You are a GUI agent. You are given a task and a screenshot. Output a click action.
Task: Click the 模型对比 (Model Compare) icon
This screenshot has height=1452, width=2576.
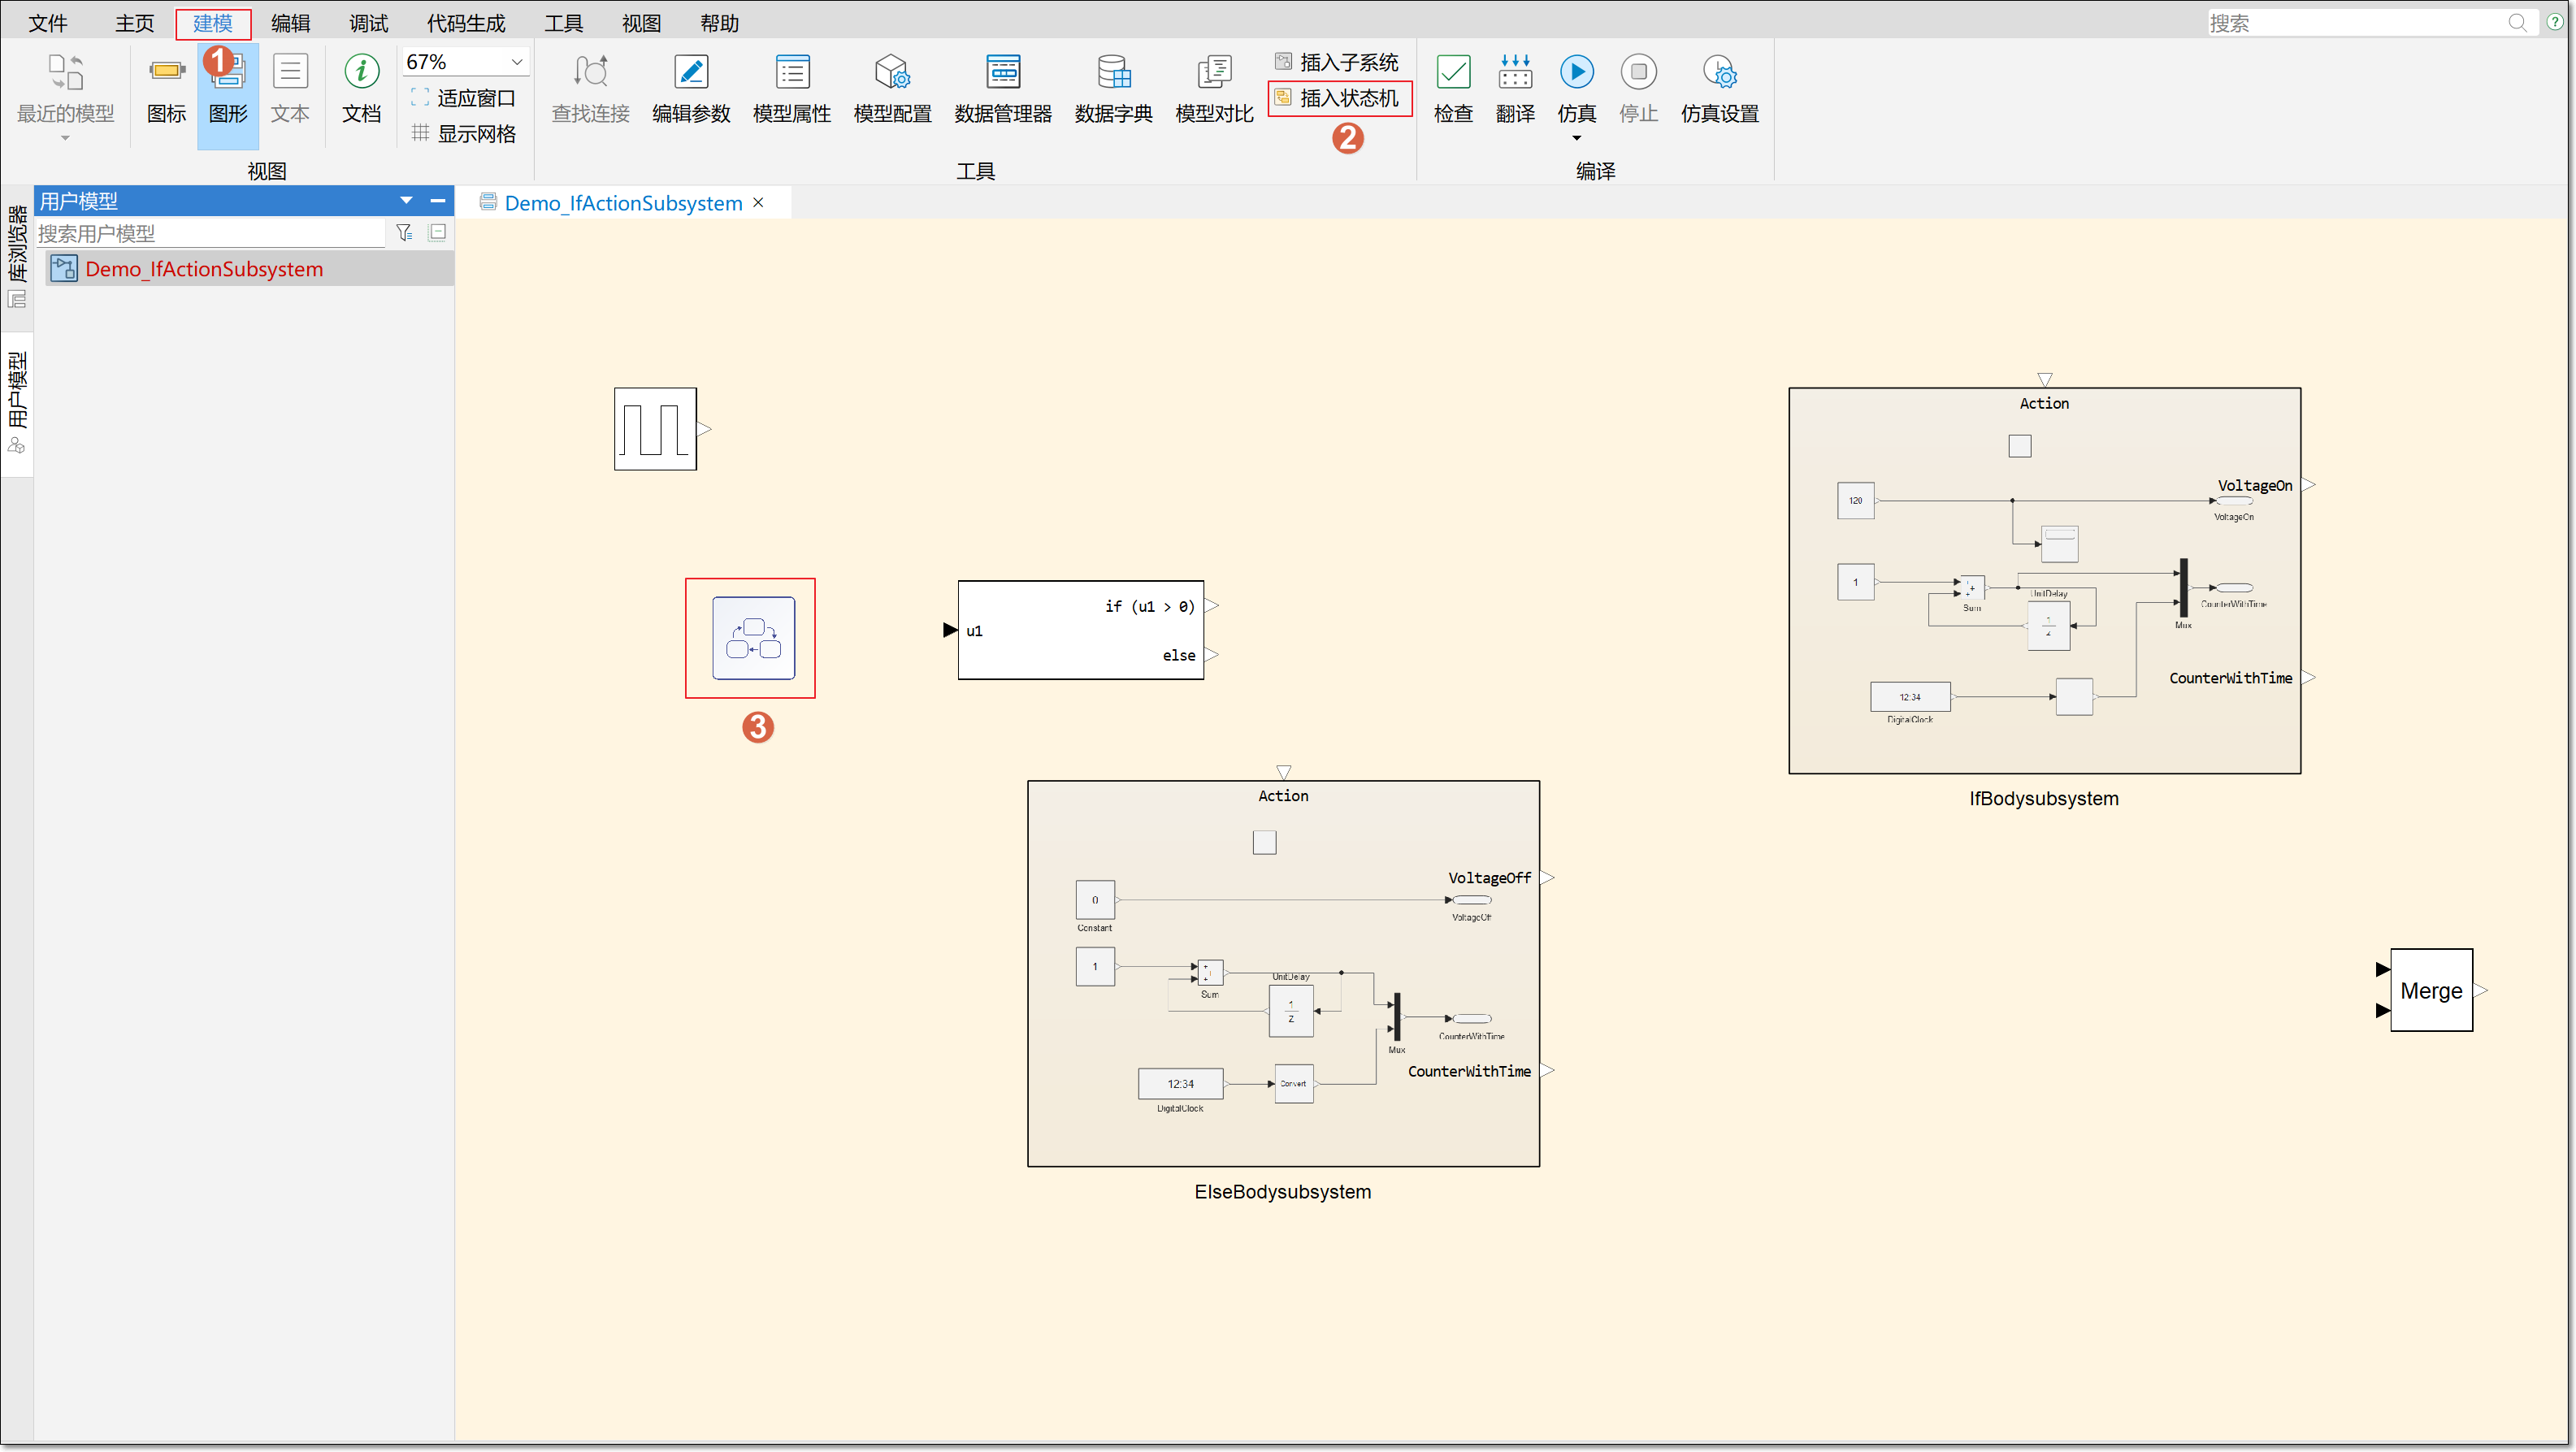(1213, 73)
